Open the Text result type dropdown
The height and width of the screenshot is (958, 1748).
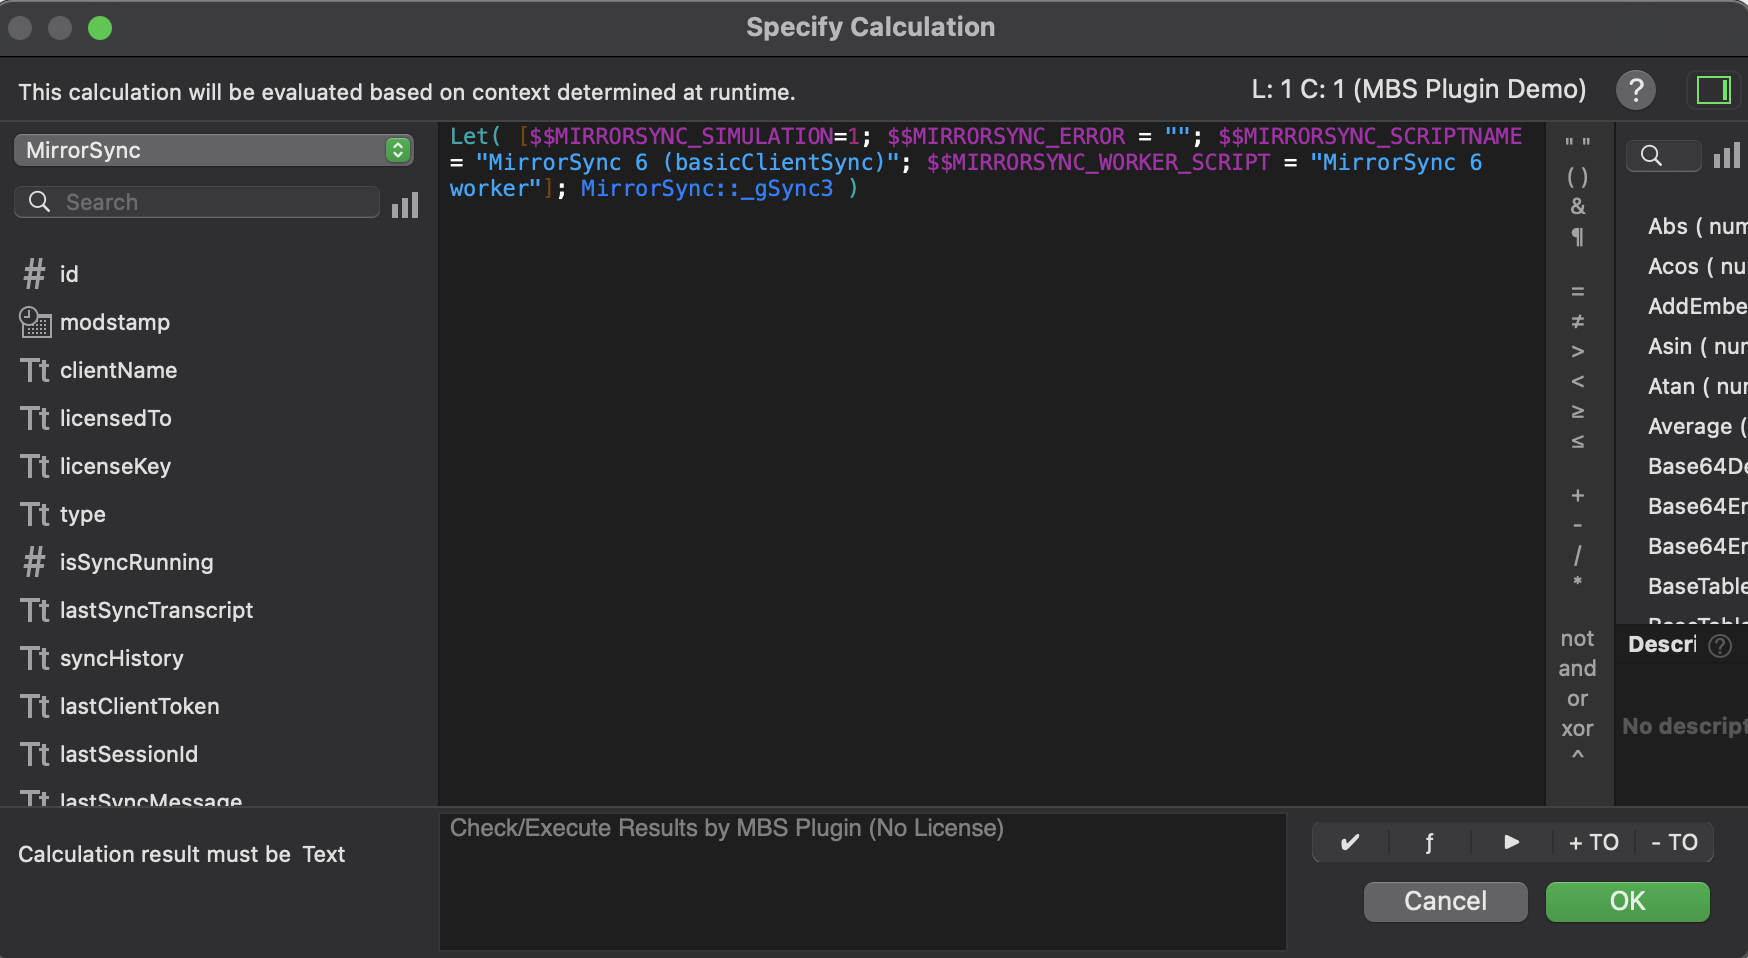pos(323,854)
